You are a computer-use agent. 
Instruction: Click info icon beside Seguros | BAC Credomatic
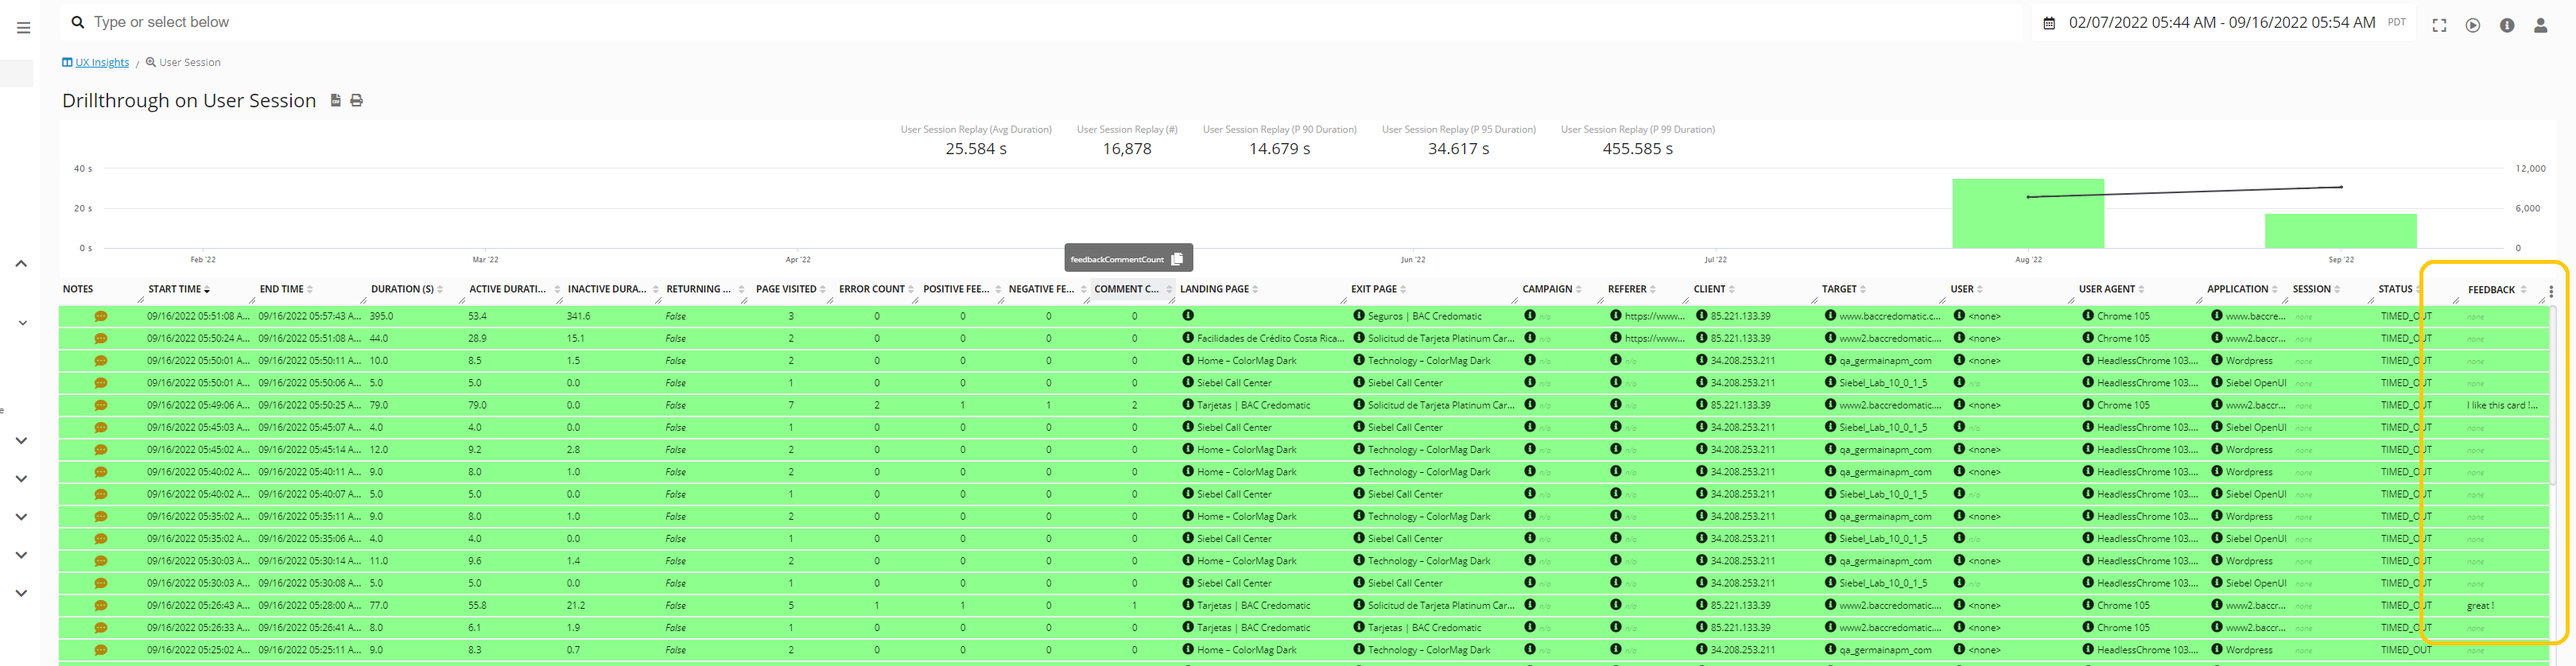pos(1359,316)
